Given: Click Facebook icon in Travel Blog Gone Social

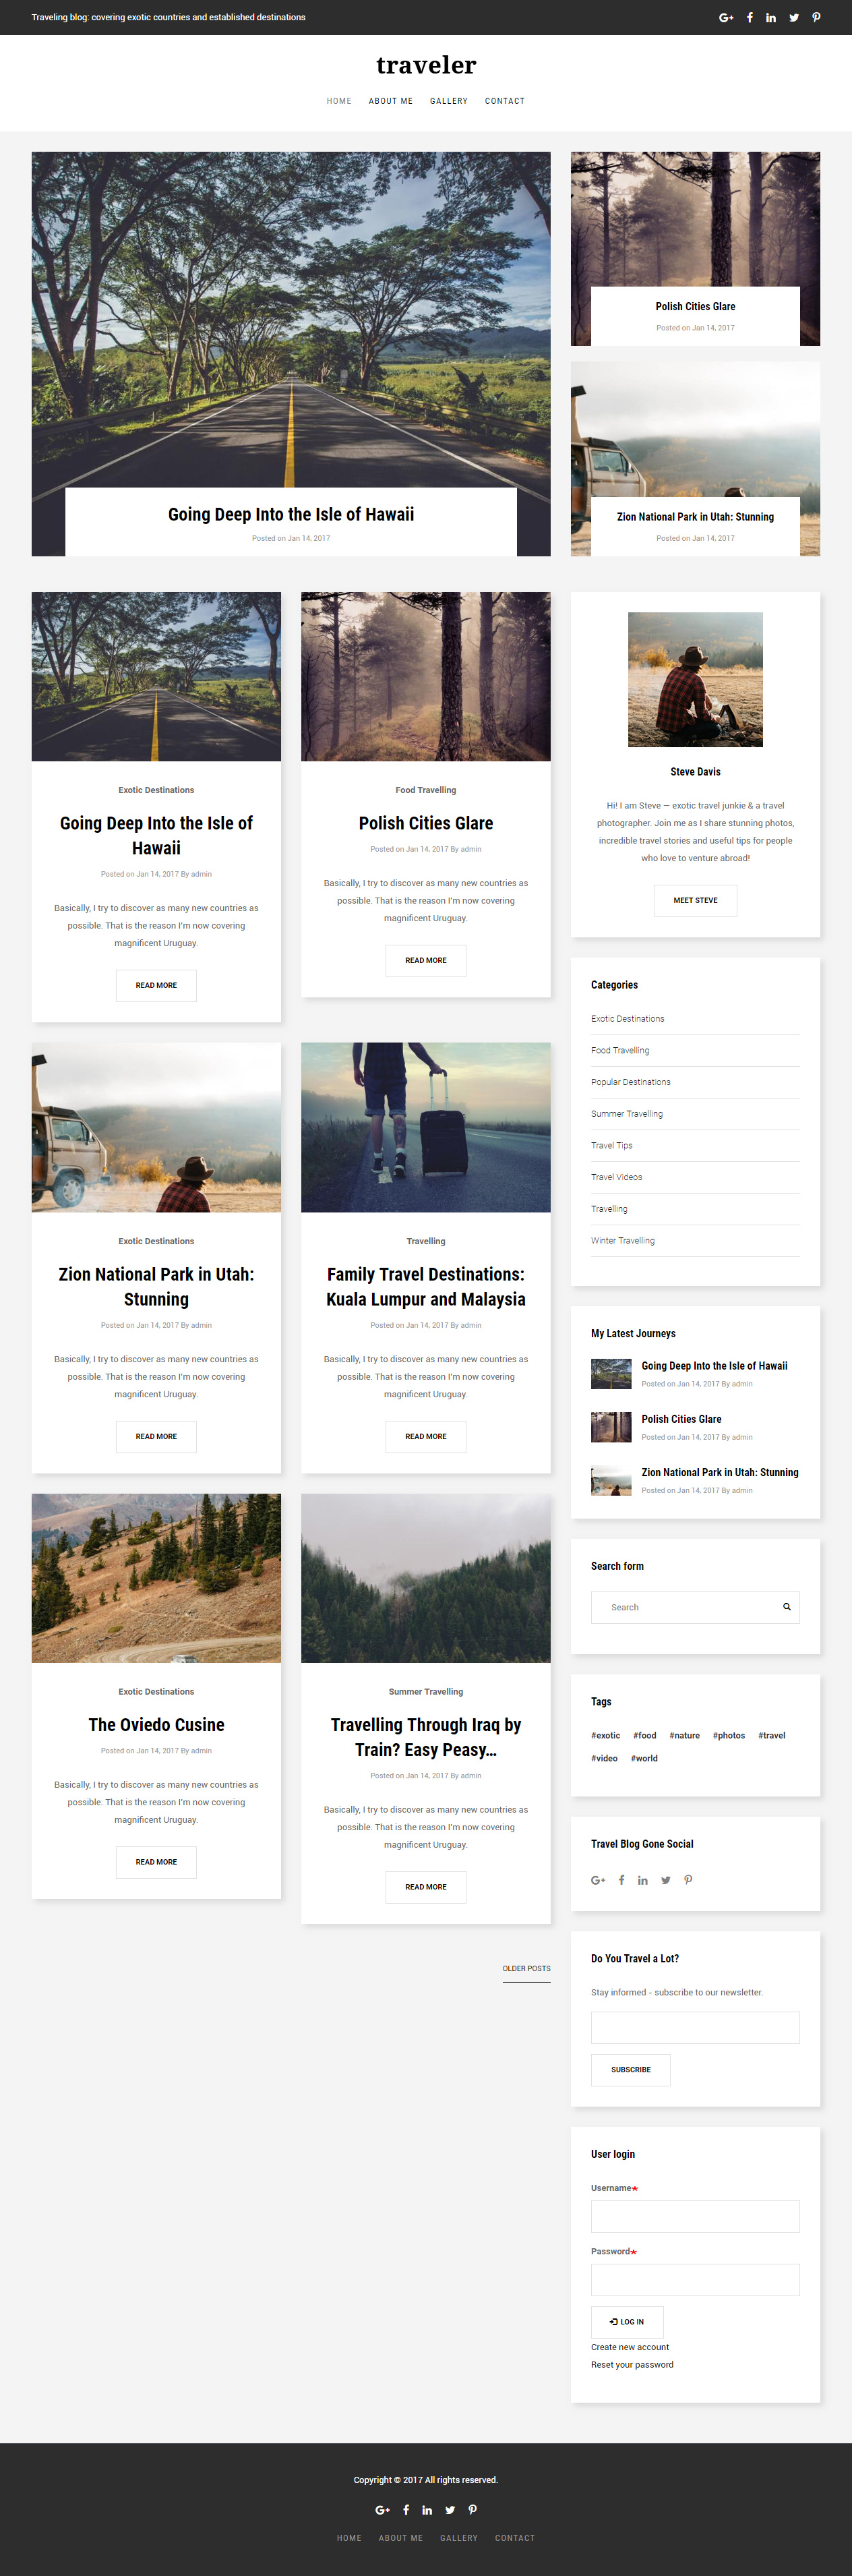Looking at the screenshot, I should pos(621,1880).
